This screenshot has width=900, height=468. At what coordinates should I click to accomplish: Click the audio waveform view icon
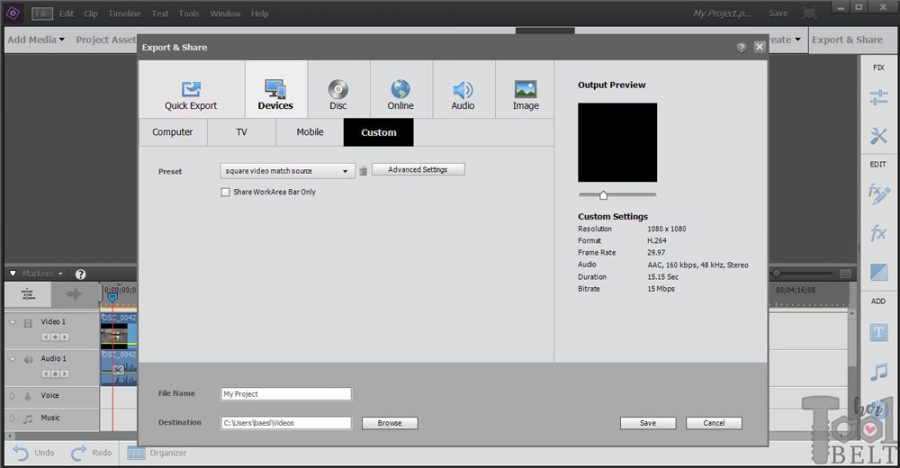(x=73, y=295)
